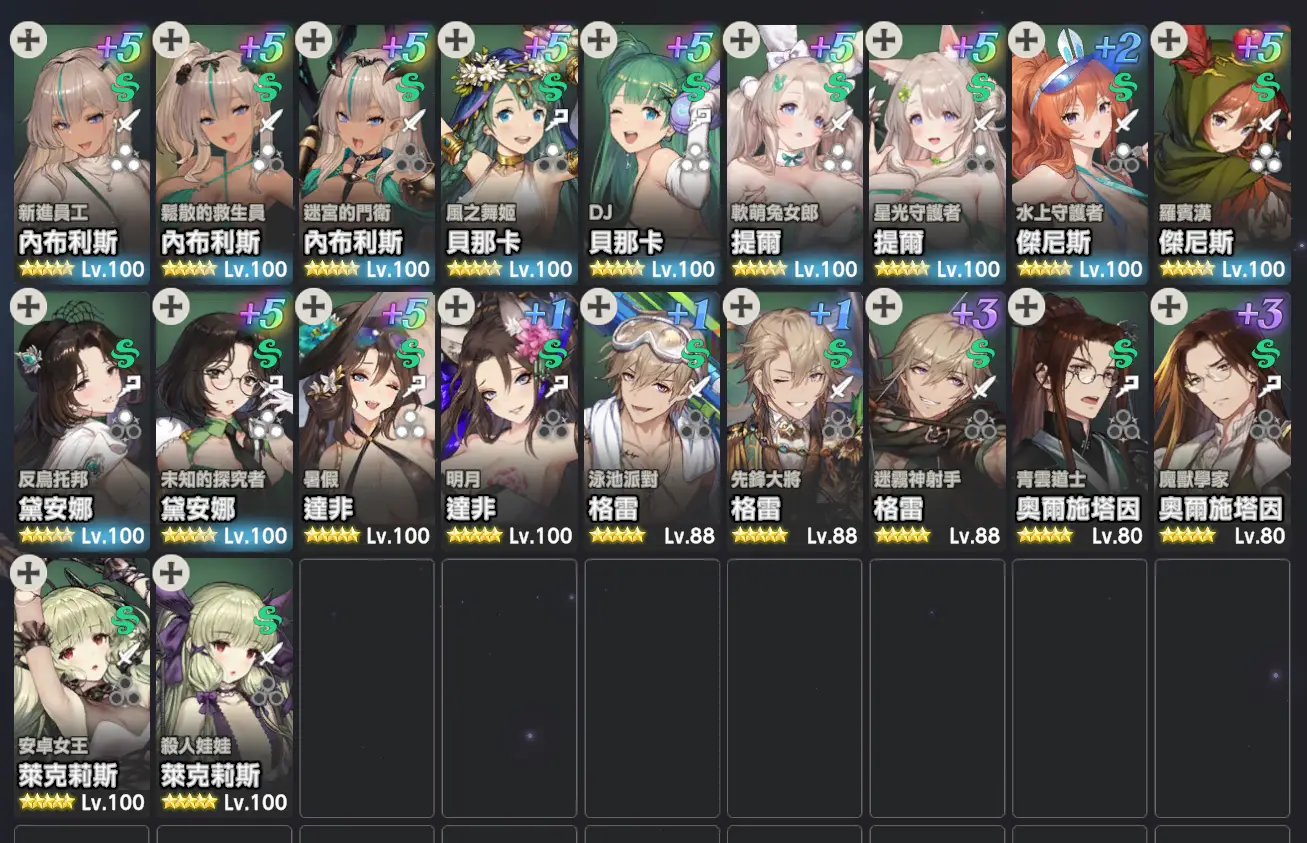Add 羅賓漢 傑尼斯 using its plus icon
The image size is (1307, 843).
1169,41
